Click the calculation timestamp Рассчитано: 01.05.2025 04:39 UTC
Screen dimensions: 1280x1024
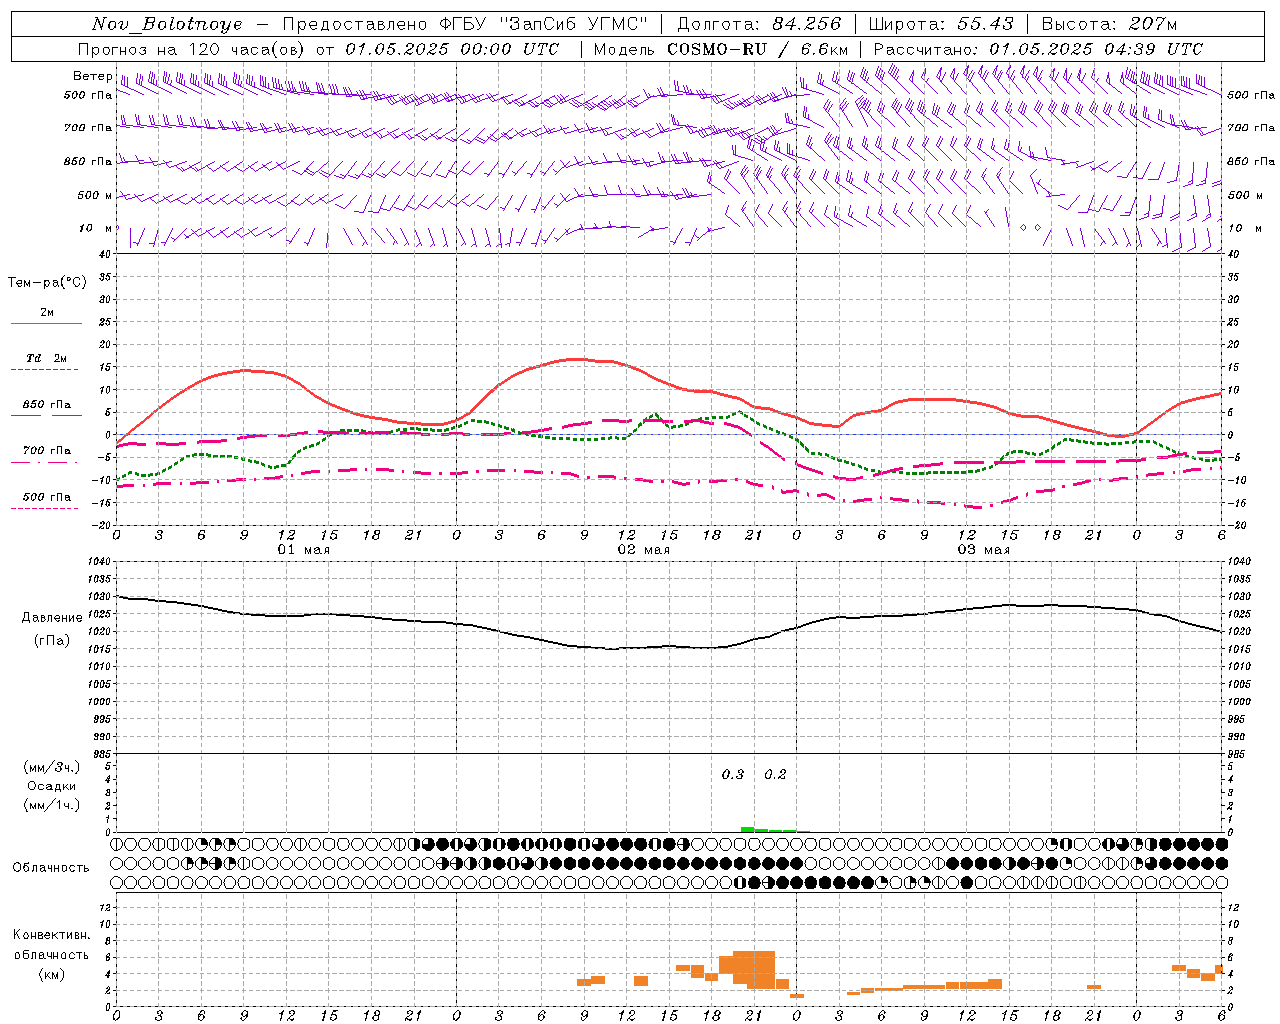1038,49
